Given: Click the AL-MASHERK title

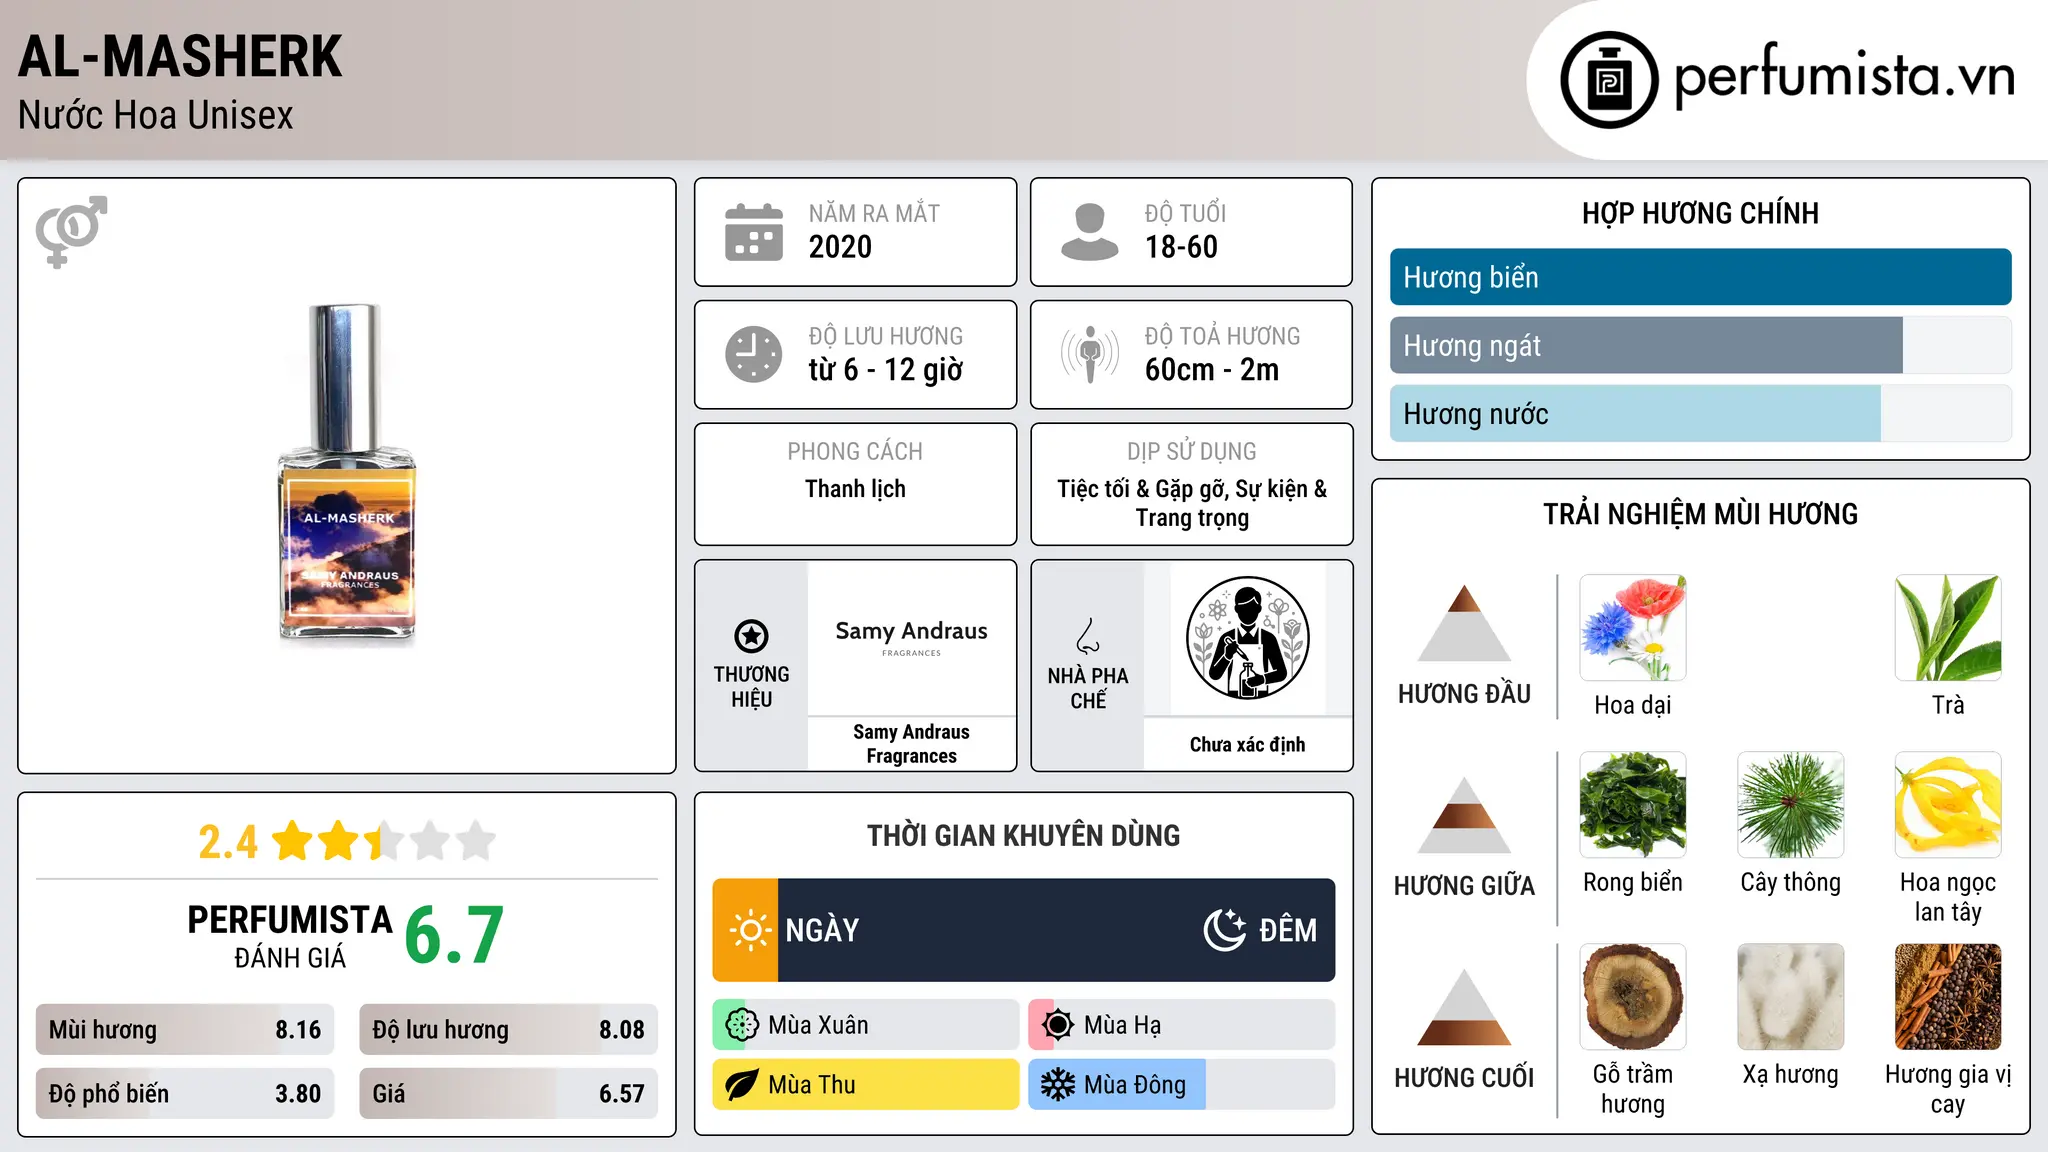Looking at the screenshot, I should [180, 56].
